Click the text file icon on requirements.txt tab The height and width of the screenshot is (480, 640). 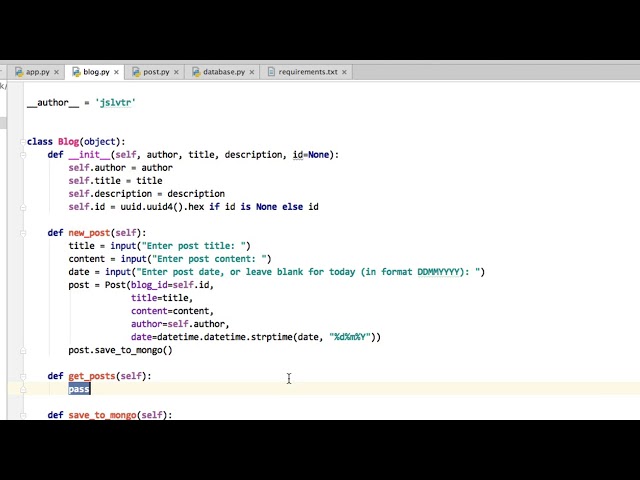click(271, 72)
